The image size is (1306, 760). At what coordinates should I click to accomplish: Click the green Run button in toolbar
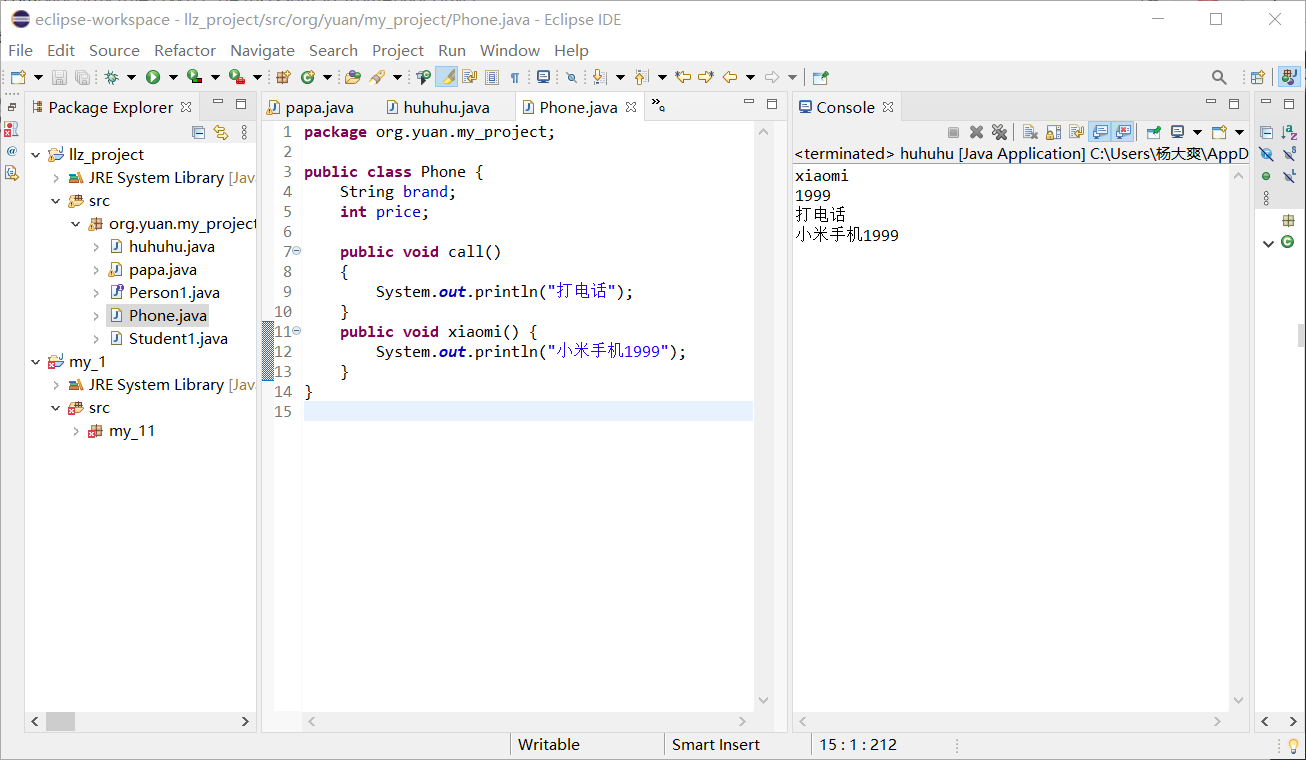click(x=153, y=77)
